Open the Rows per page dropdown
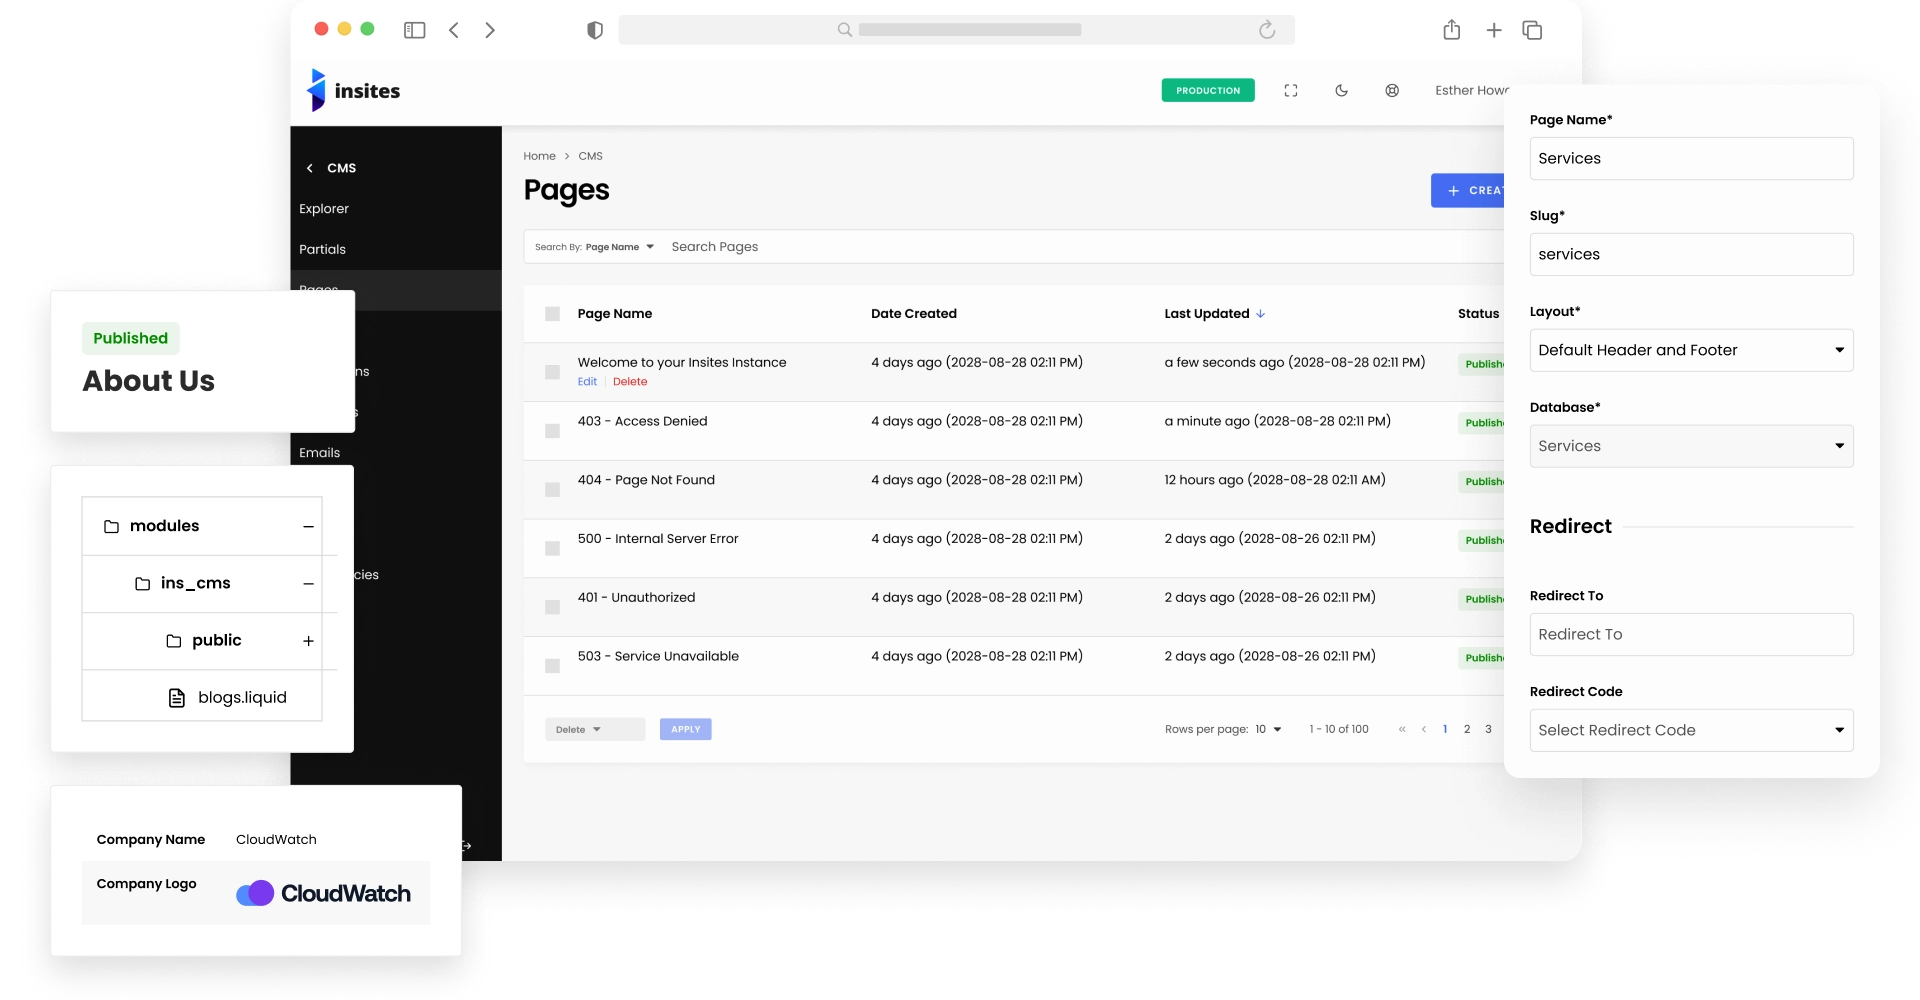 click(x=1269, y=729)
